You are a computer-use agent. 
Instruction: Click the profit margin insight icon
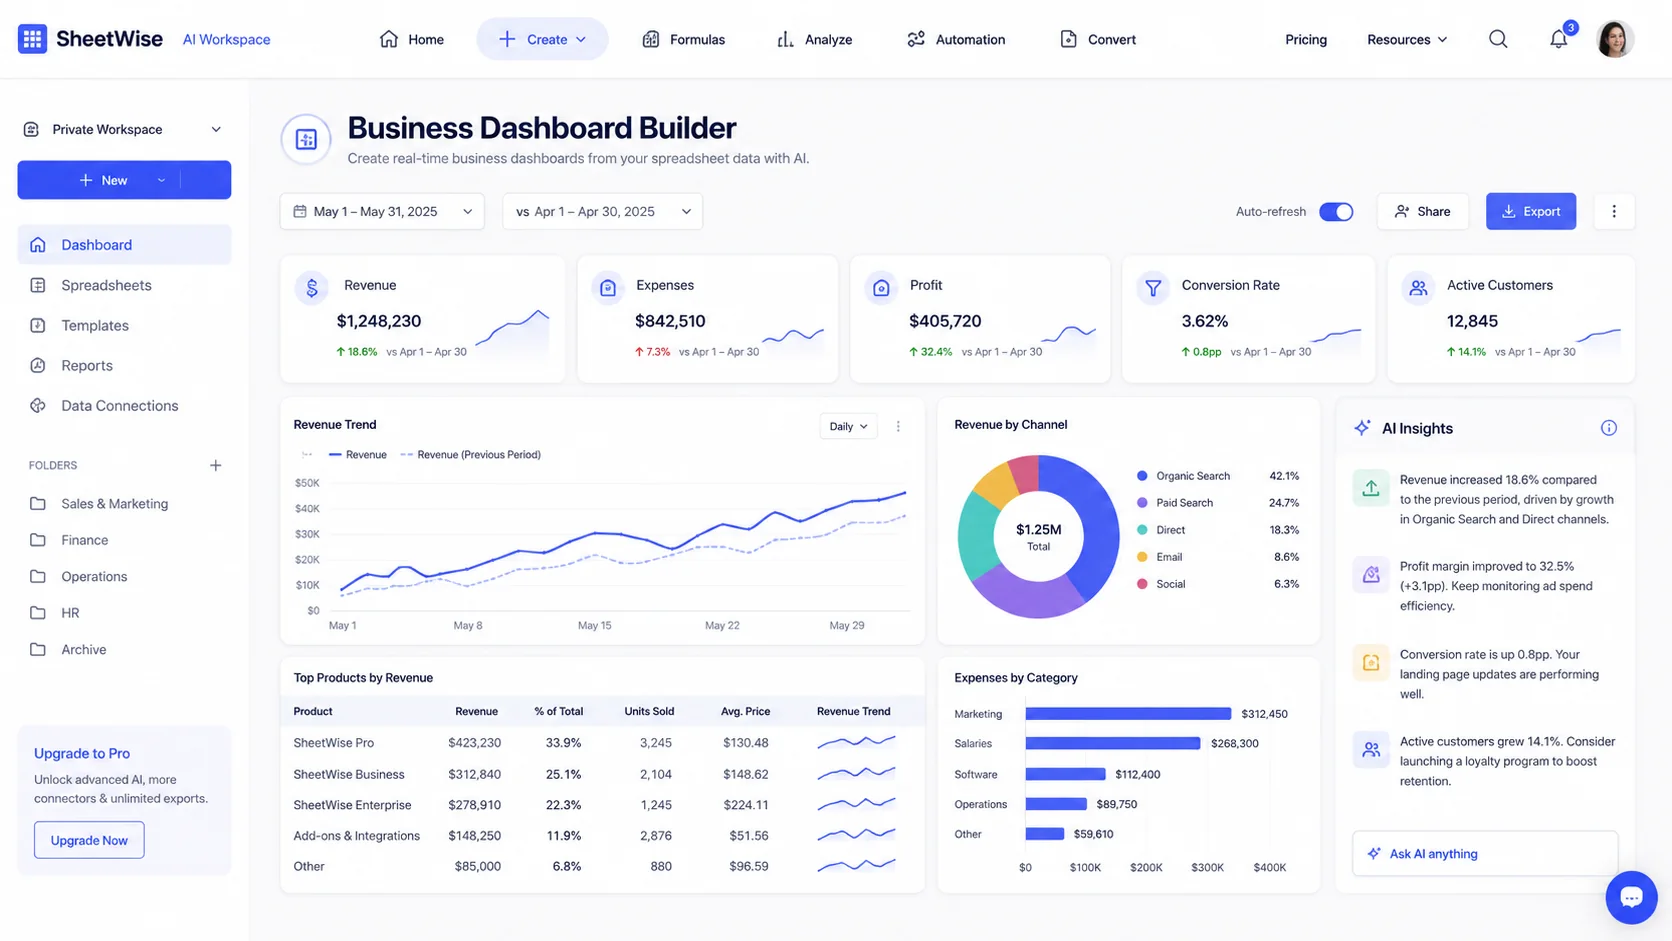(1370, 575)
